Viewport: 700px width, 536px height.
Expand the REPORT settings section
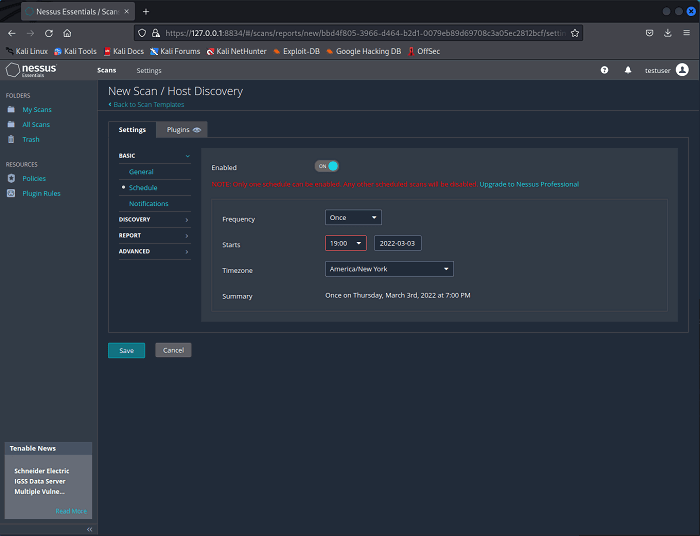pyautogui.click(x=154, y=236)
